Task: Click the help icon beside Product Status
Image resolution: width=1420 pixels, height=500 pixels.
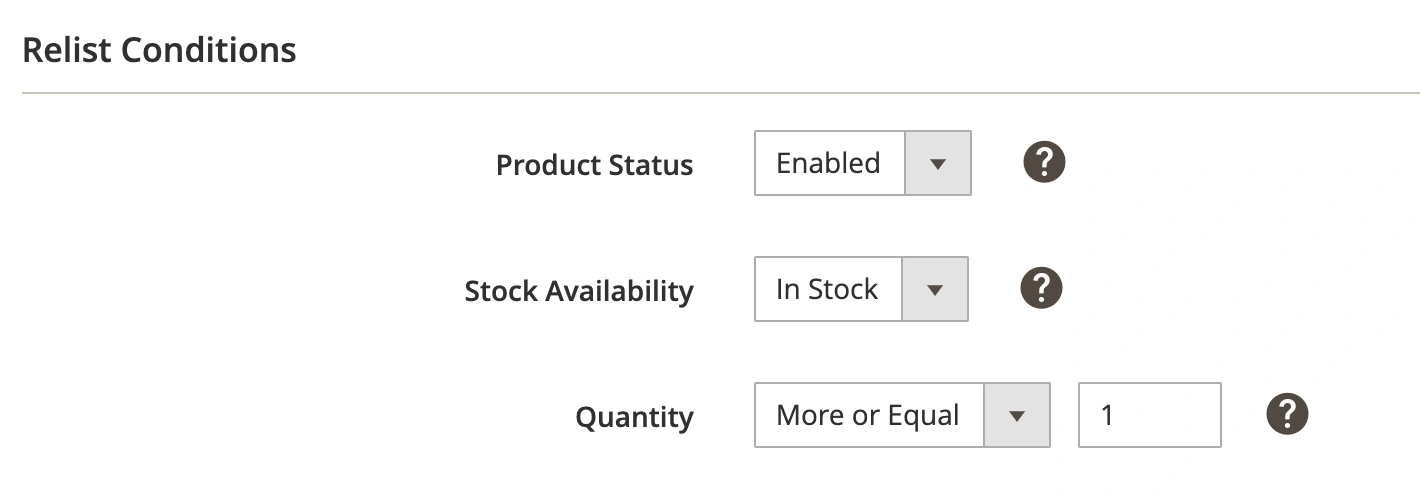Action: [1044, 162]
